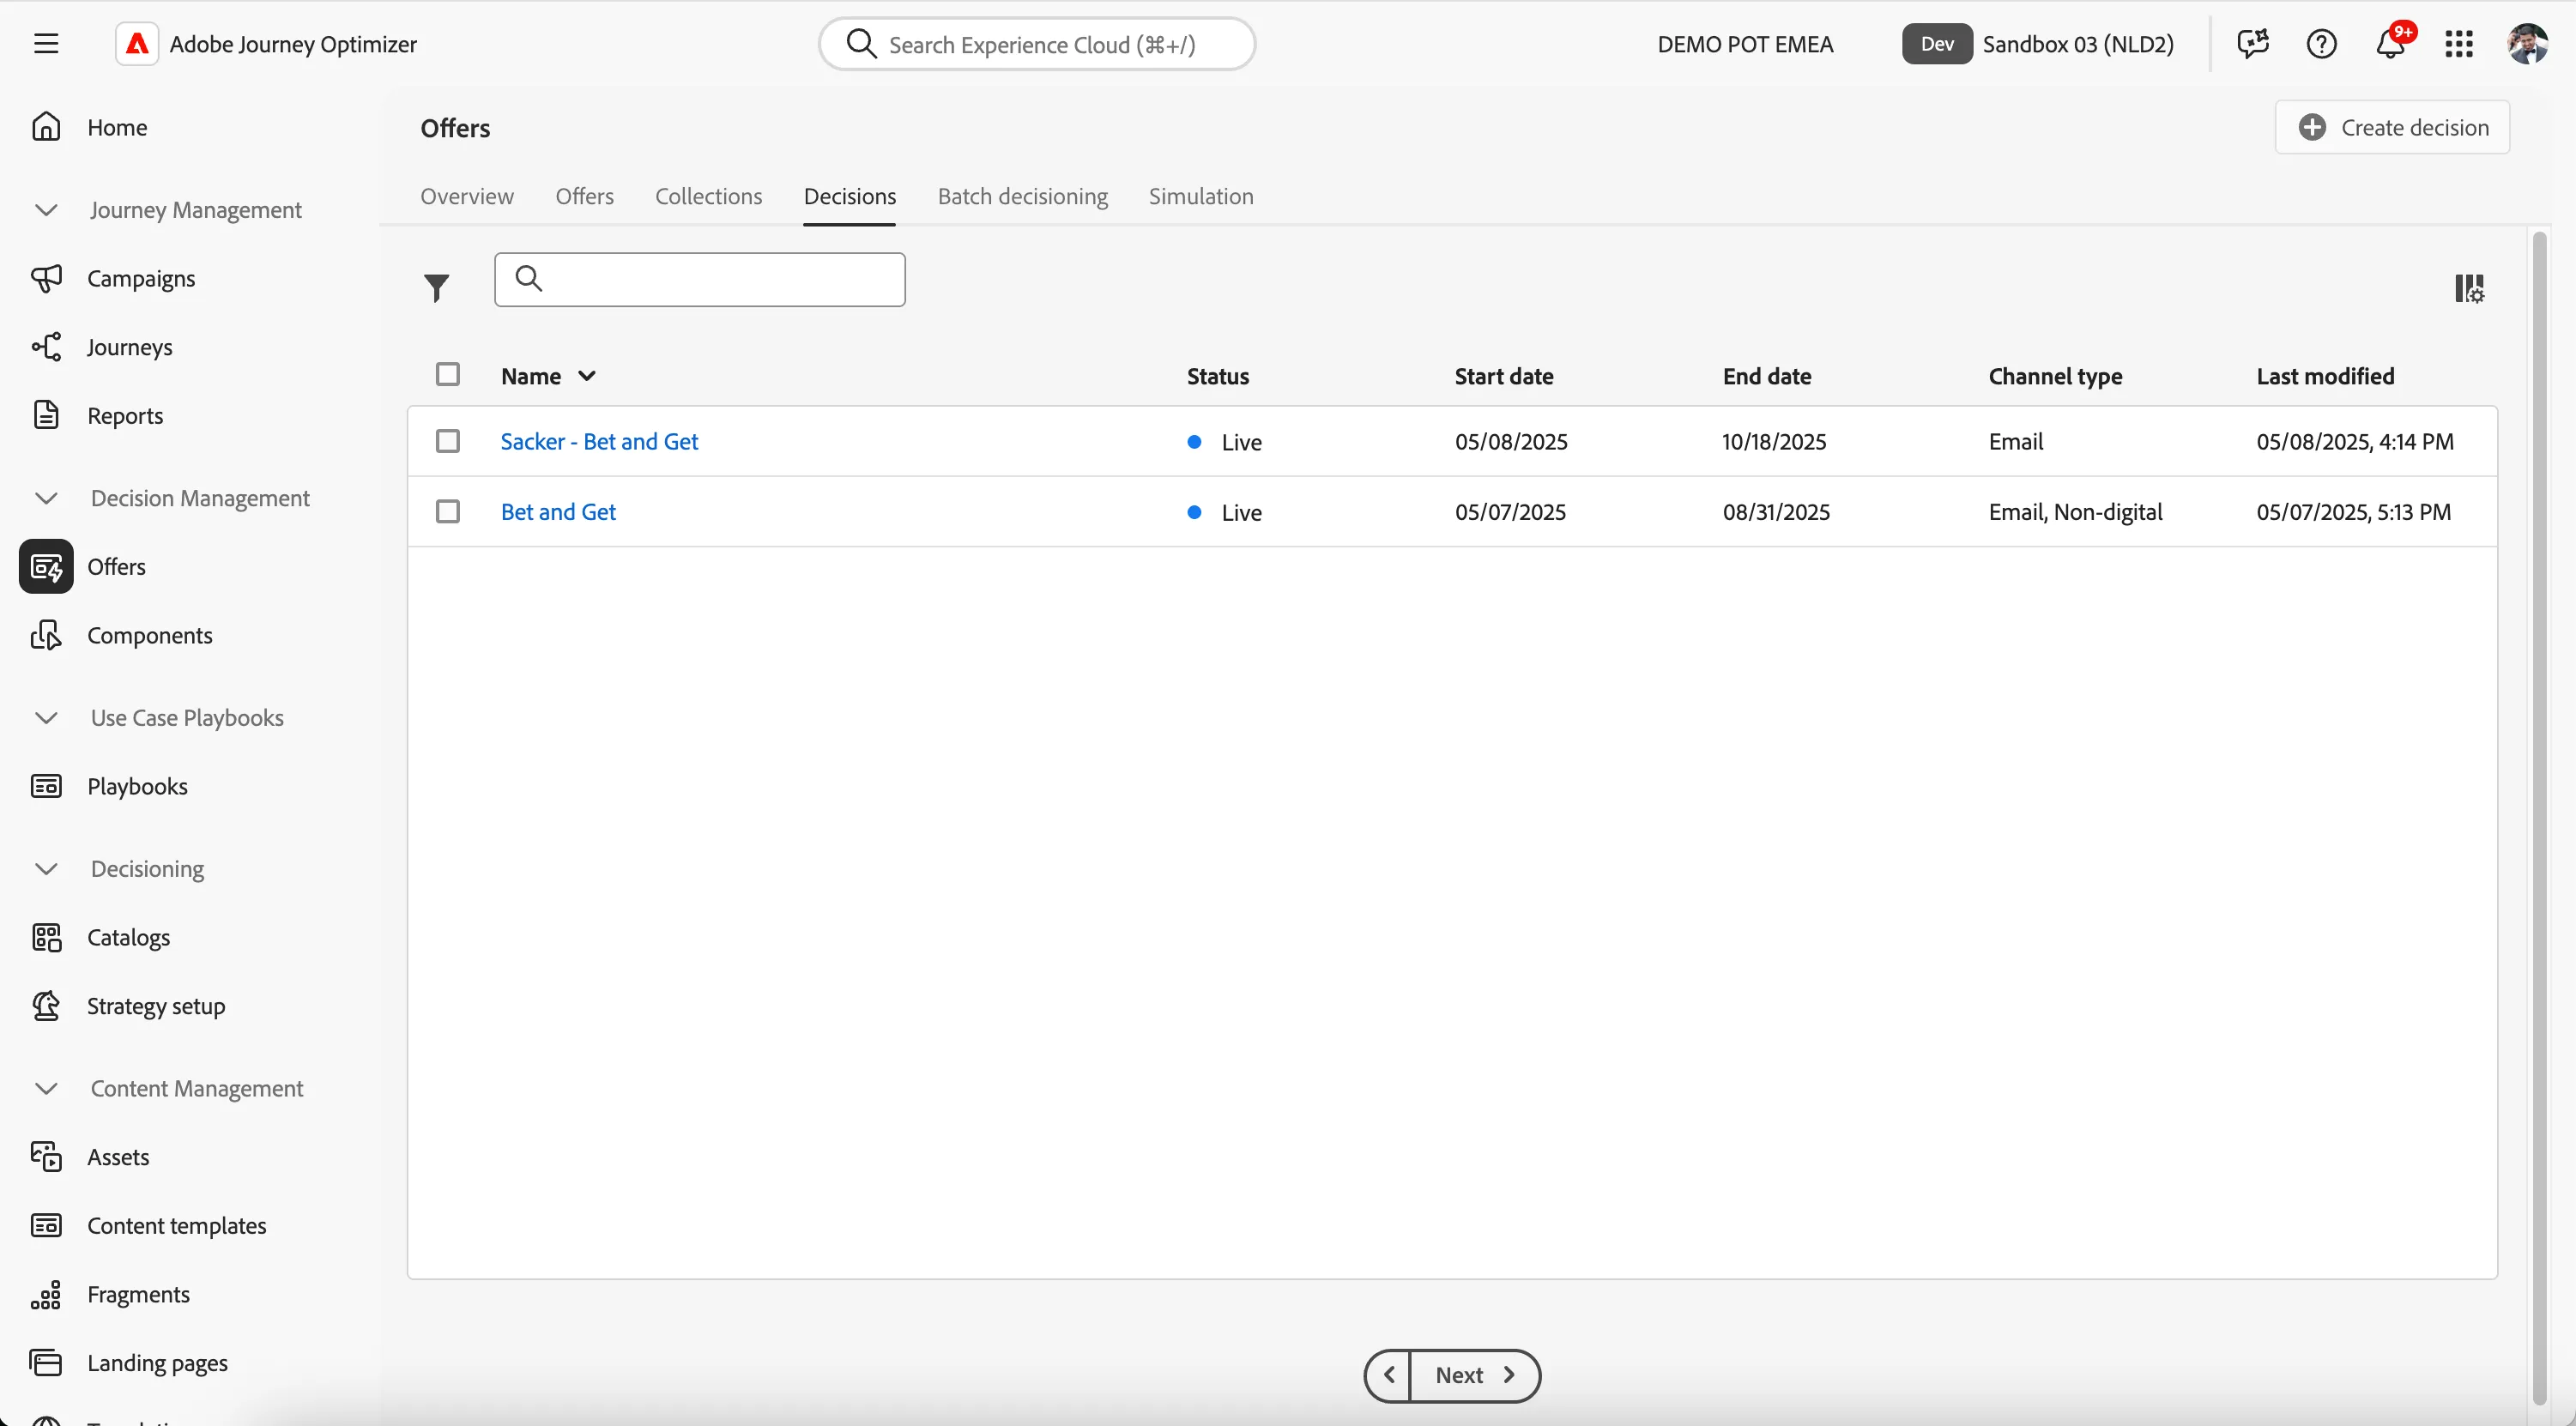Open Reports from the sidebar

97,415
